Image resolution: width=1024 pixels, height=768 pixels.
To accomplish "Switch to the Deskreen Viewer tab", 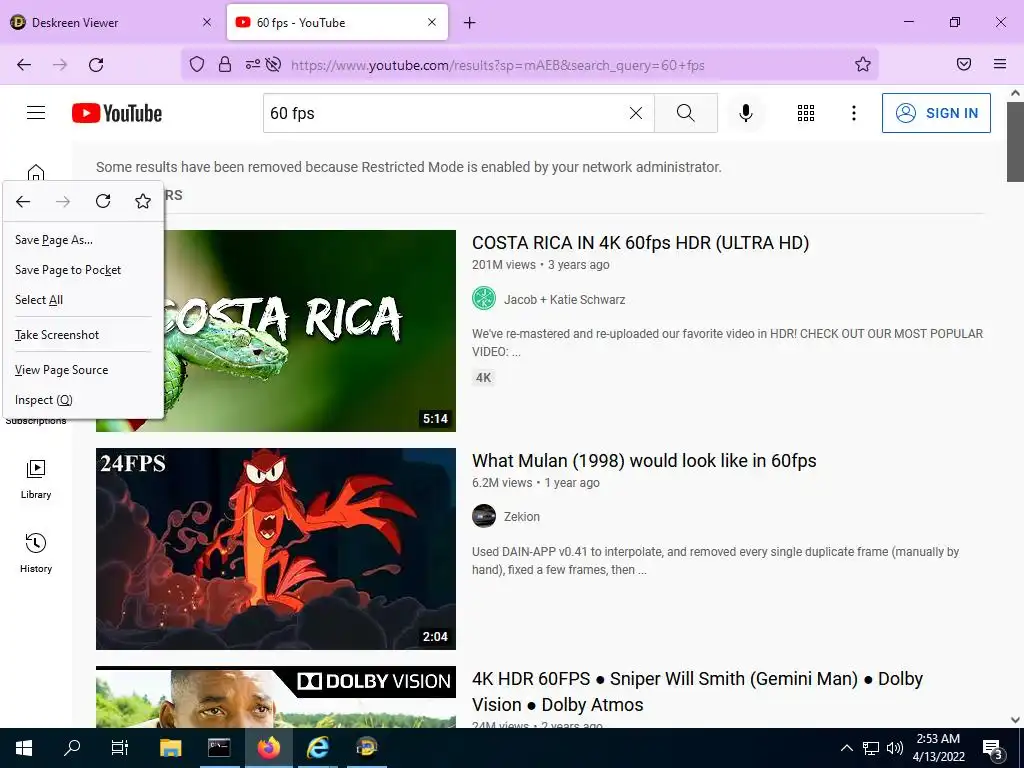I will tap(111, 22).
